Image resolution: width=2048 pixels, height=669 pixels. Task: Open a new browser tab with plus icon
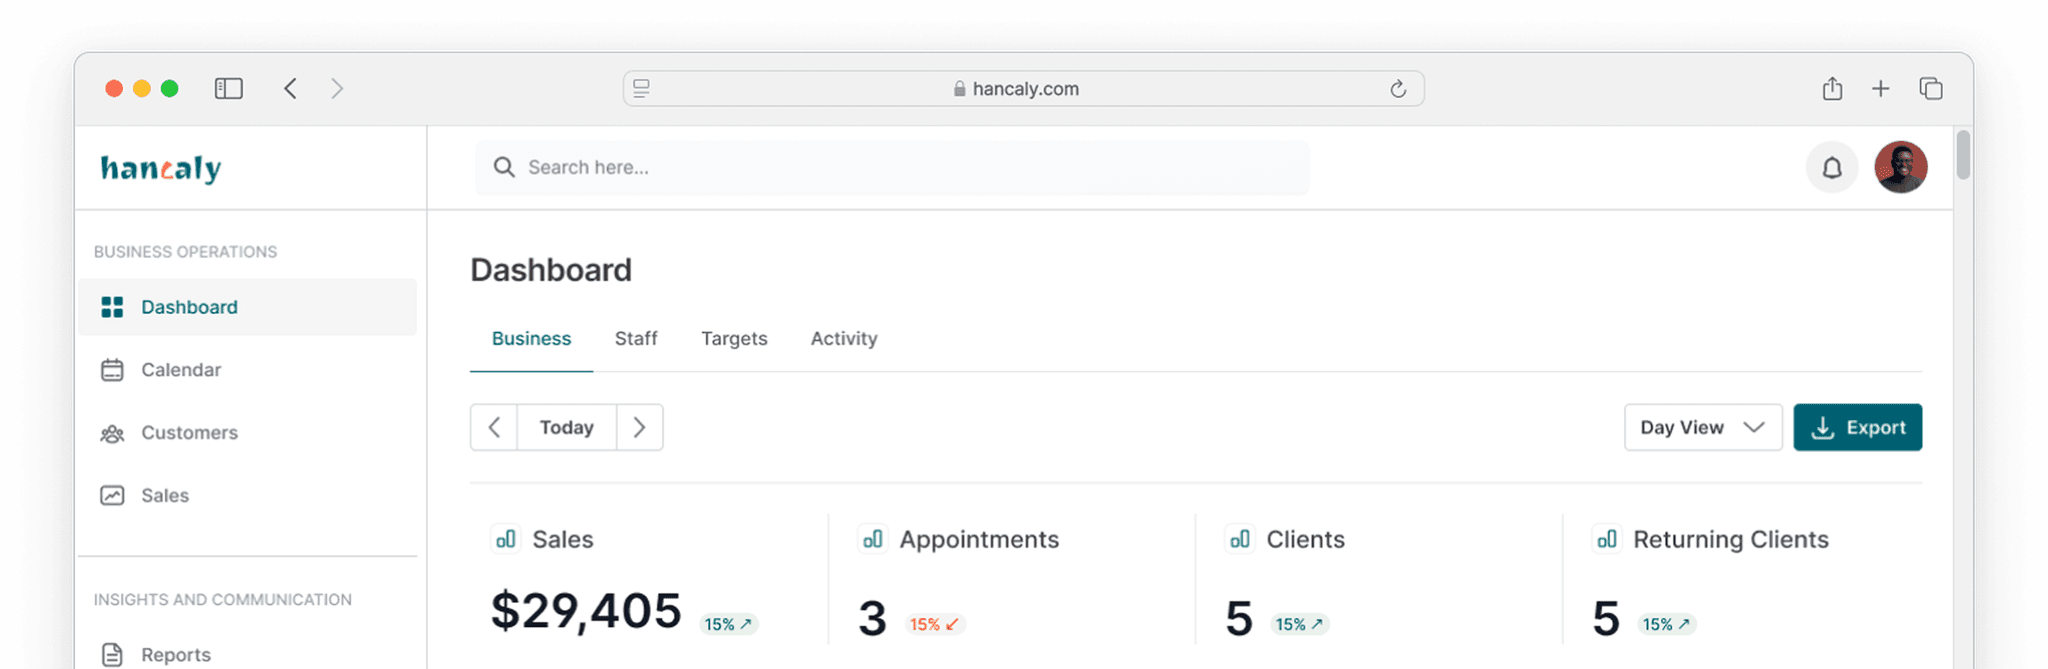tap(1880, 89)
